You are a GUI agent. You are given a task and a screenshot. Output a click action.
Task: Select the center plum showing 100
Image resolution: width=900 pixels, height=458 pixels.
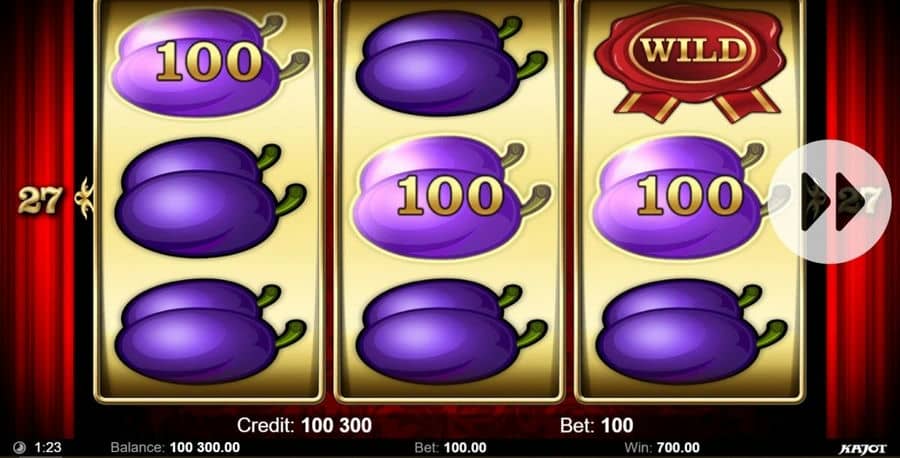coord(451,197)
